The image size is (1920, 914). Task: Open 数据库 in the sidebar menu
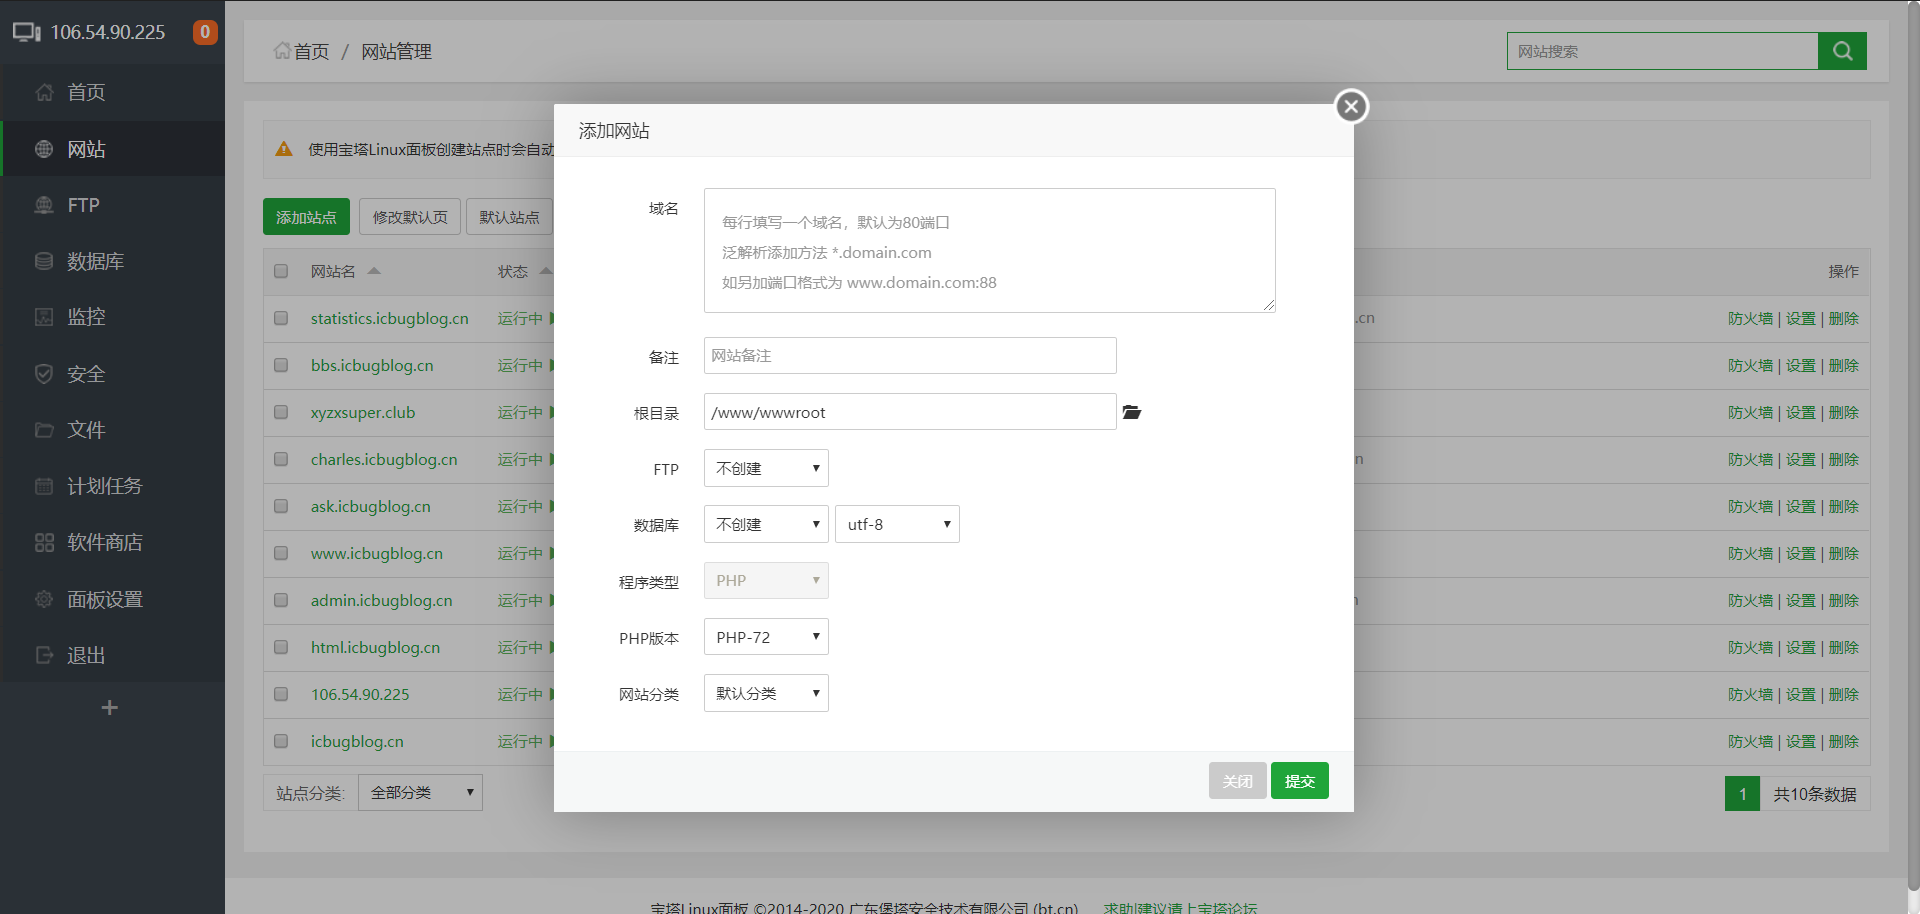pyautogui.click(x=112, y=261)
